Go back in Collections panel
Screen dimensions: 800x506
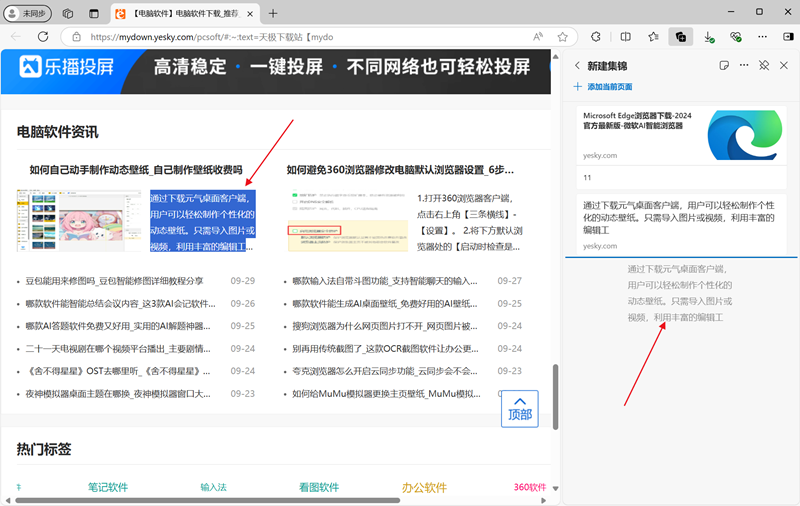click(x=577, y=65)
